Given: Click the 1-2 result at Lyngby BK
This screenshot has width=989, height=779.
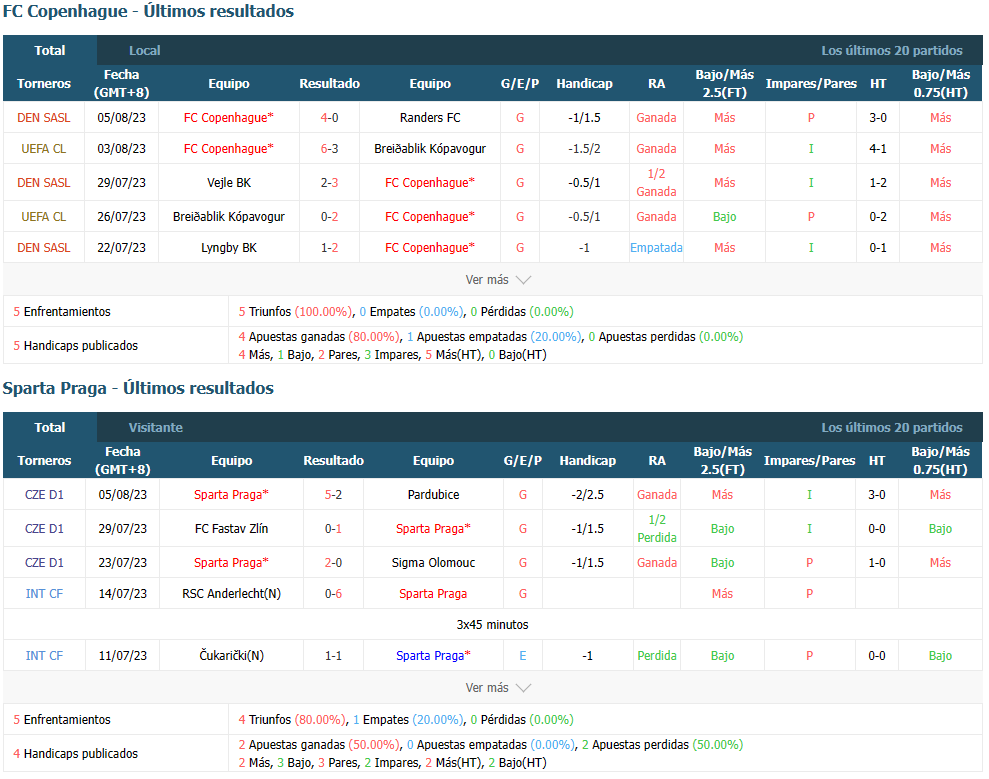Looking at the screenshot, I should pos(329,248).
